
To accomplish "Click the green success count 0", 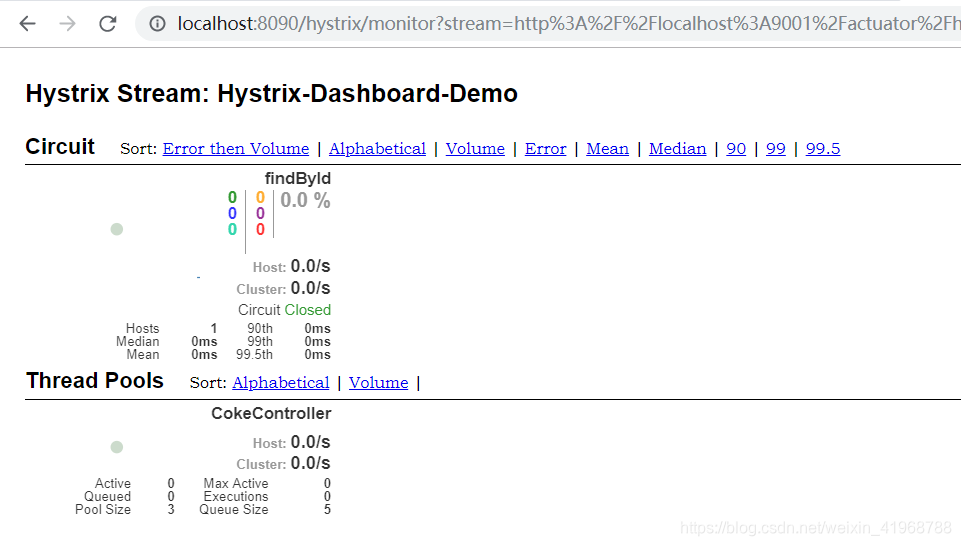I will 232,197.
